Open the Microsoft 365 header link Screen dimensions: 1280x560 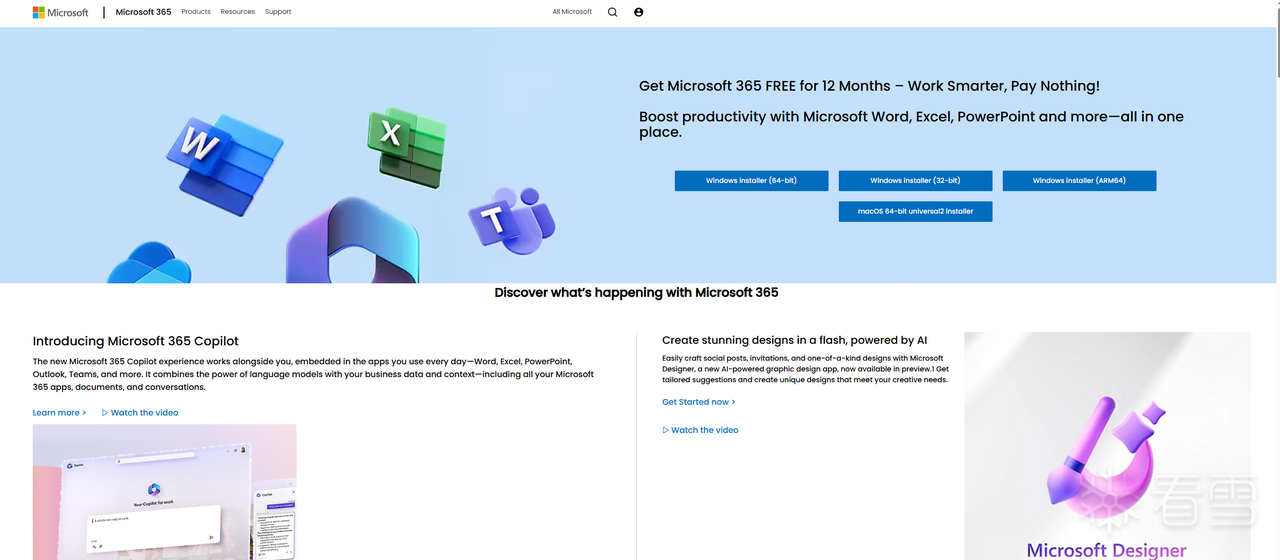coord(143,12)
